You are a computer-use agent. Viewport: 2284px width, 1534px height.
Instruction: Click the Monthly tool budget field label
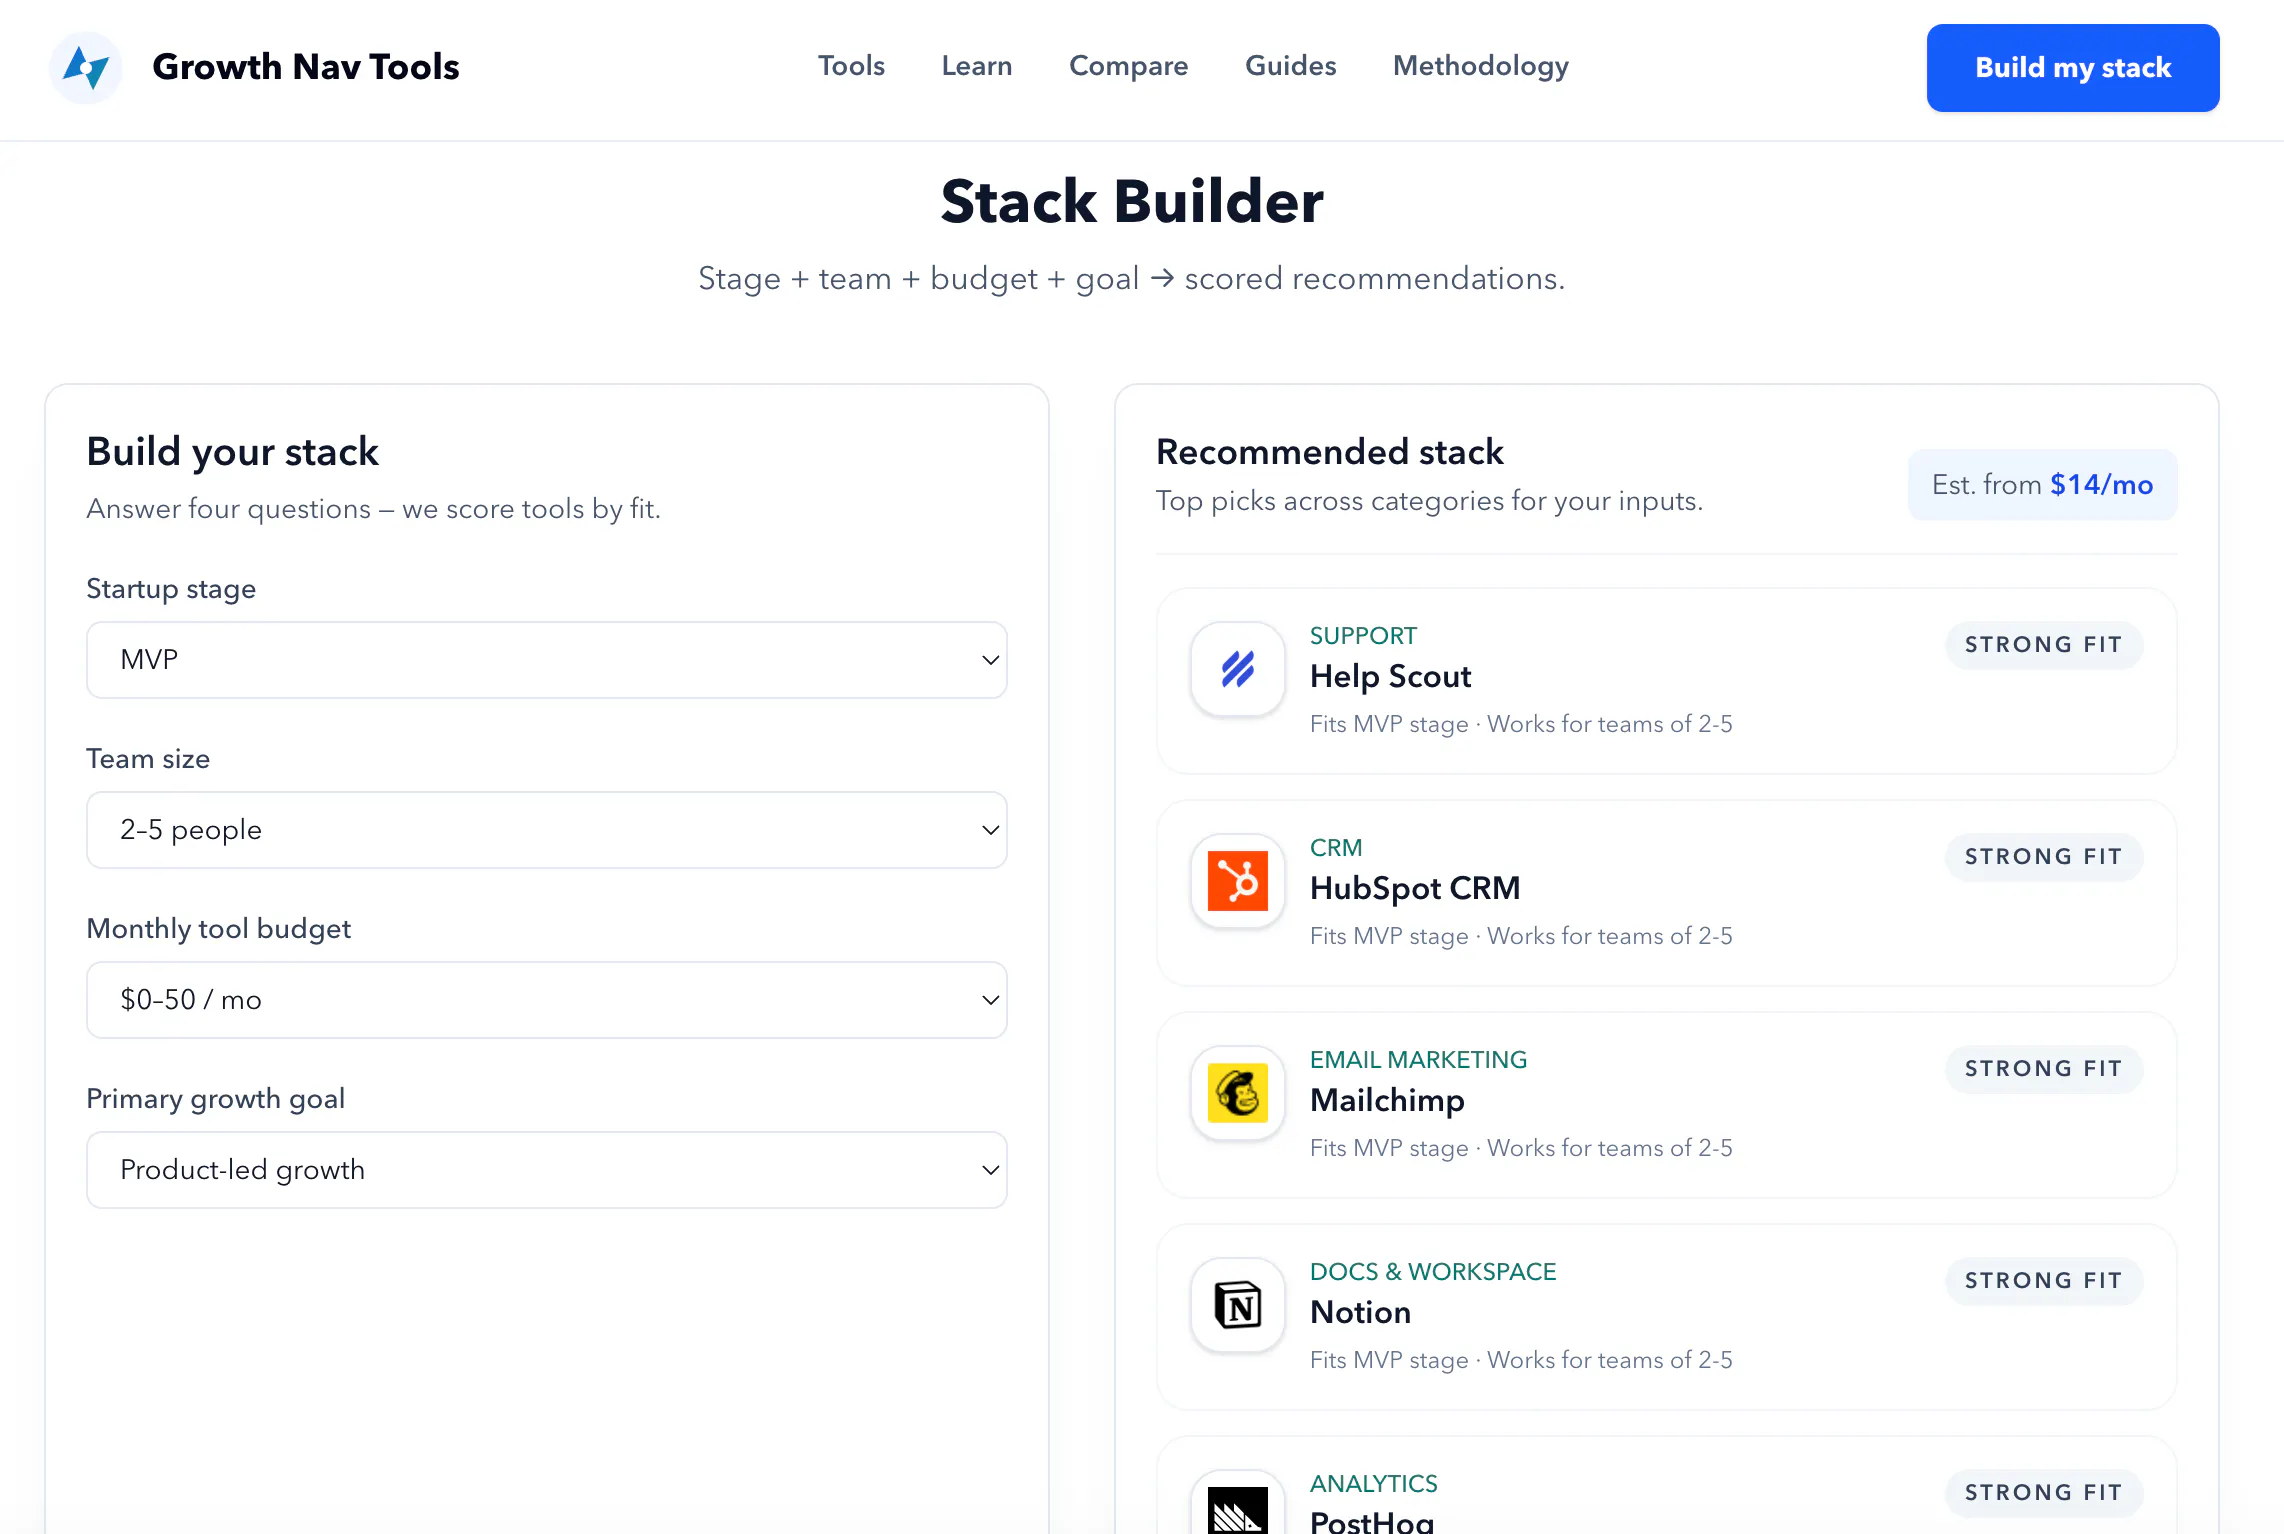219,929
